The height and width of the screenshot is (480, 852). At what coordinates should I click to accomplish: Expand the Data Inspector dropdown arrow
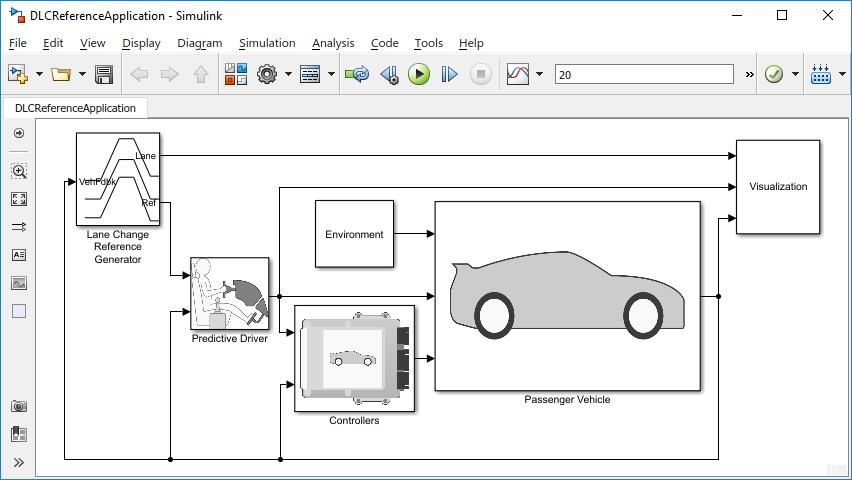click(540, 74)
